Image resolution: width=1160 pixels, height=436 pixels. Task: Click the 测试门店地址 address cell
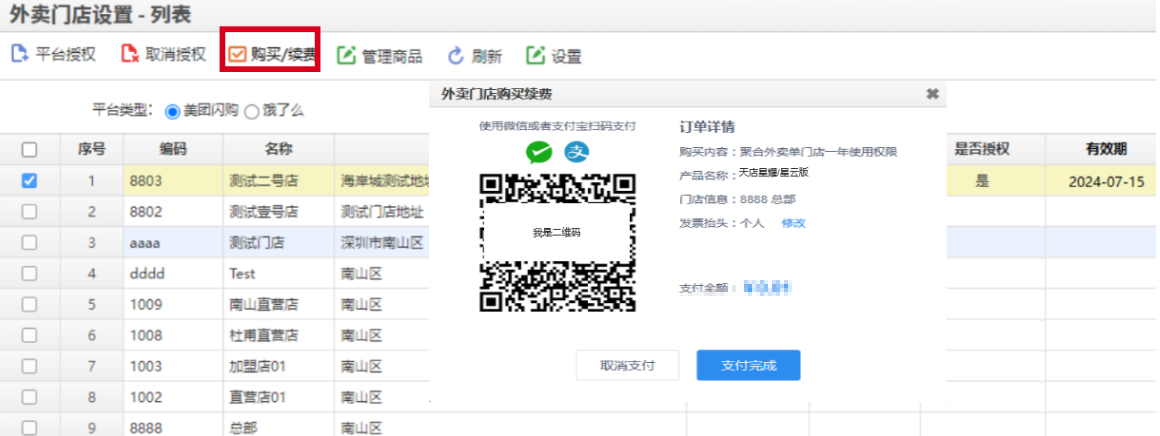point(382,212)
